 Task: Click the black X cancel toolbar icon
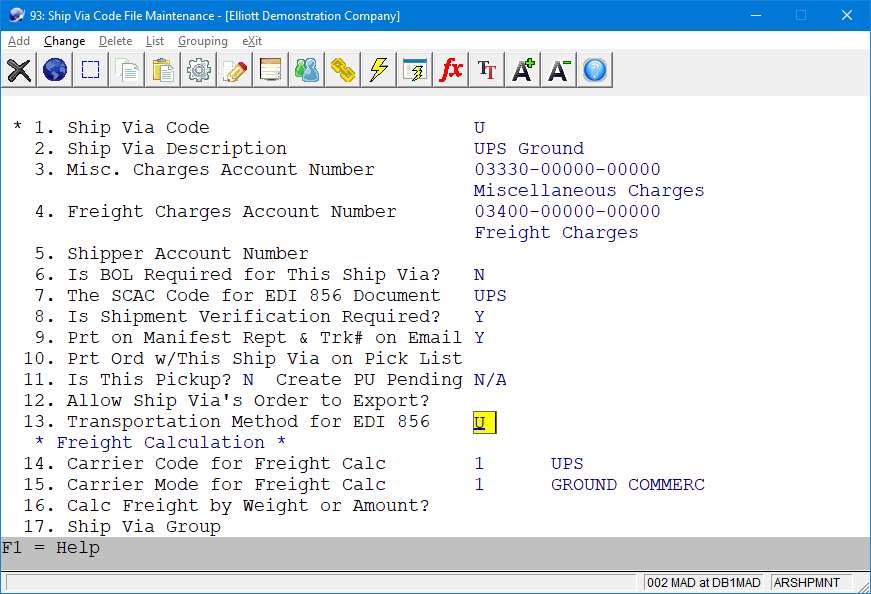pos(19,70)
